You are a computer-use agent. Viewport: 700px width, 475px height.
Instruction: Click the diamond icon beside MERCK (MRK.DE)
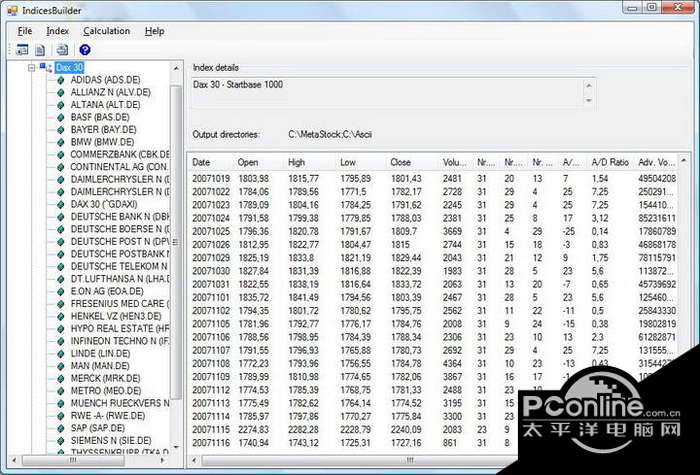click(x=61, y=379)
